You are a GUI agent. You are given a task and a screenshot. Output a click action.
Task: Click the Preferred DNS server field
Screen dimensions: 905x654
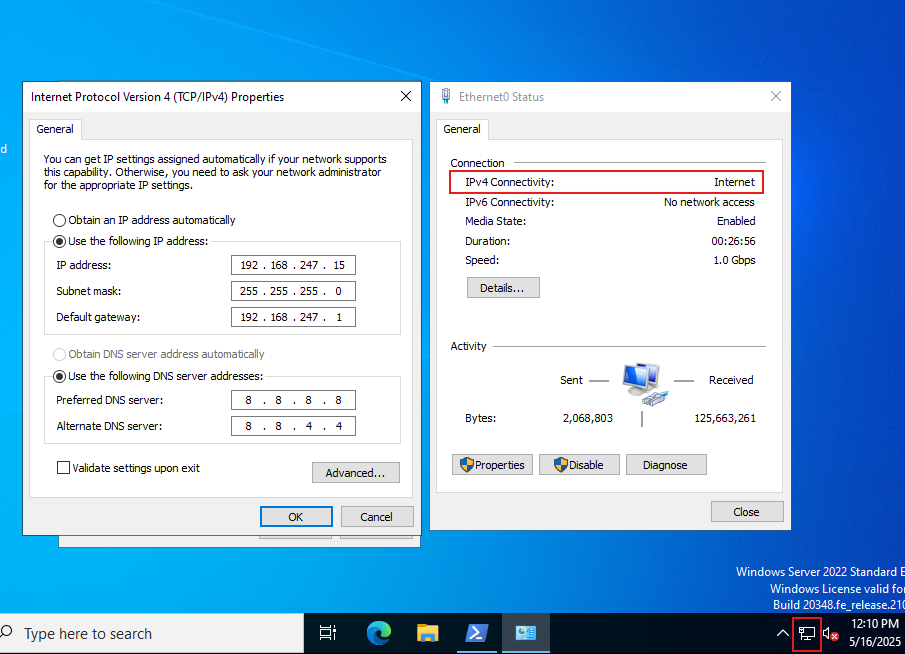[293, 400]
